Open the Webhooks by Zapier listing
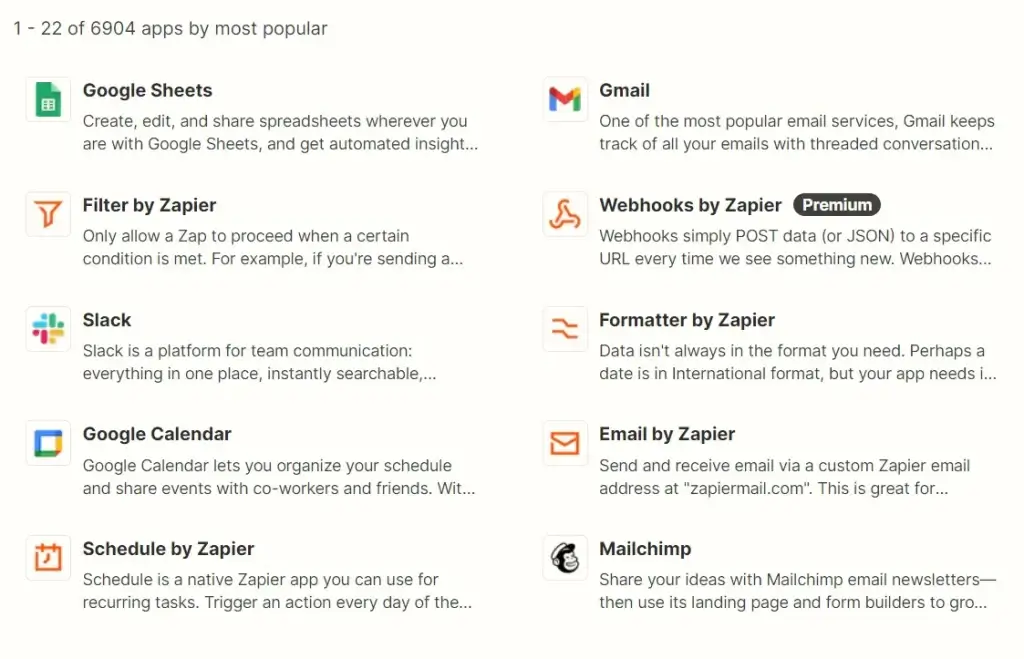Screen dimensions: 1024x659 [690, 205]
